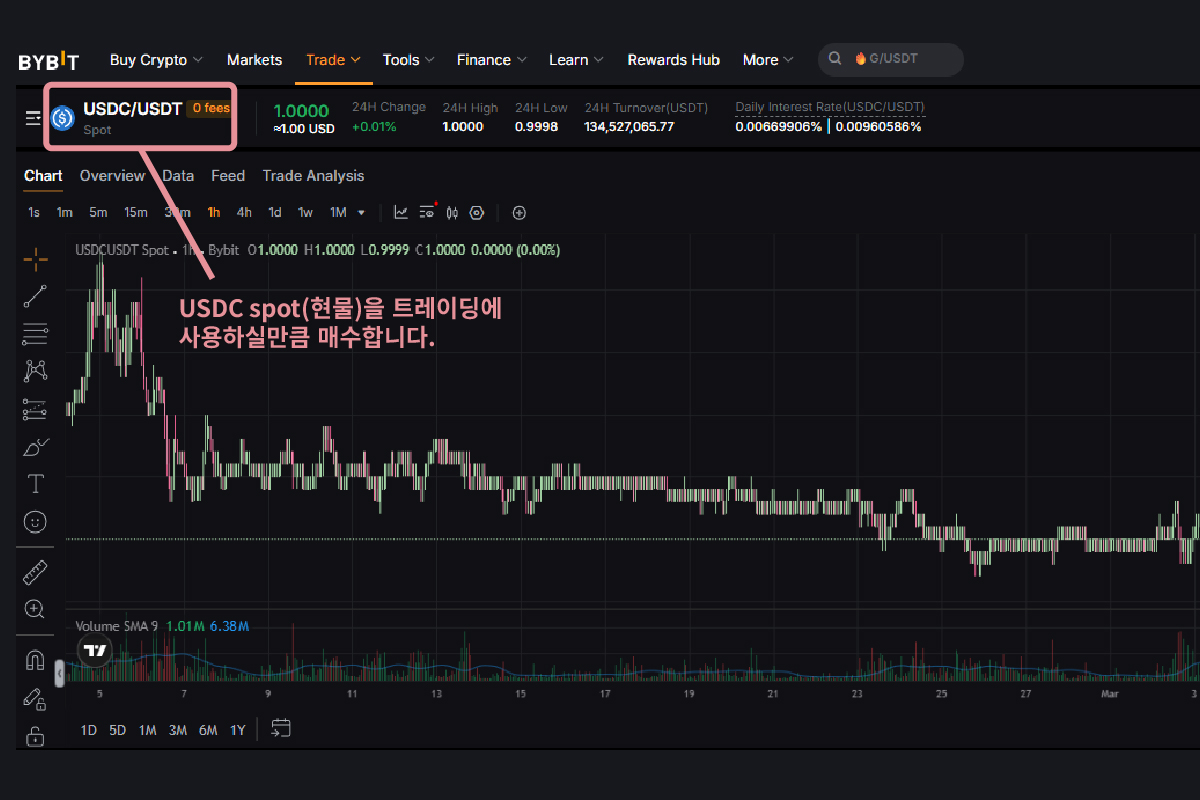Click the coin search input field

point(900,60)
